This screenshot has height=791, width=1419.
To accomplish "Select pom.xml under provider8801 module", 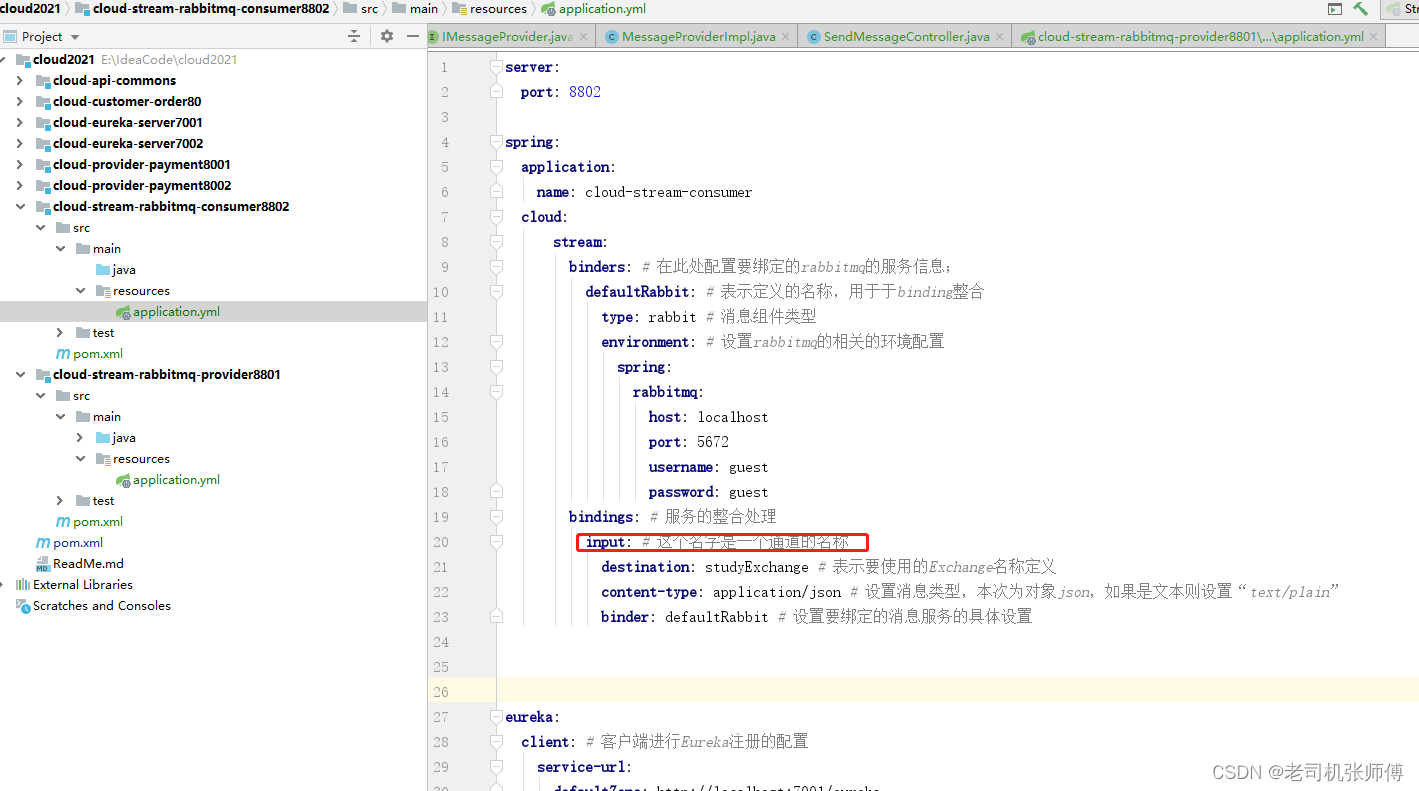I will tap(89, 522).
